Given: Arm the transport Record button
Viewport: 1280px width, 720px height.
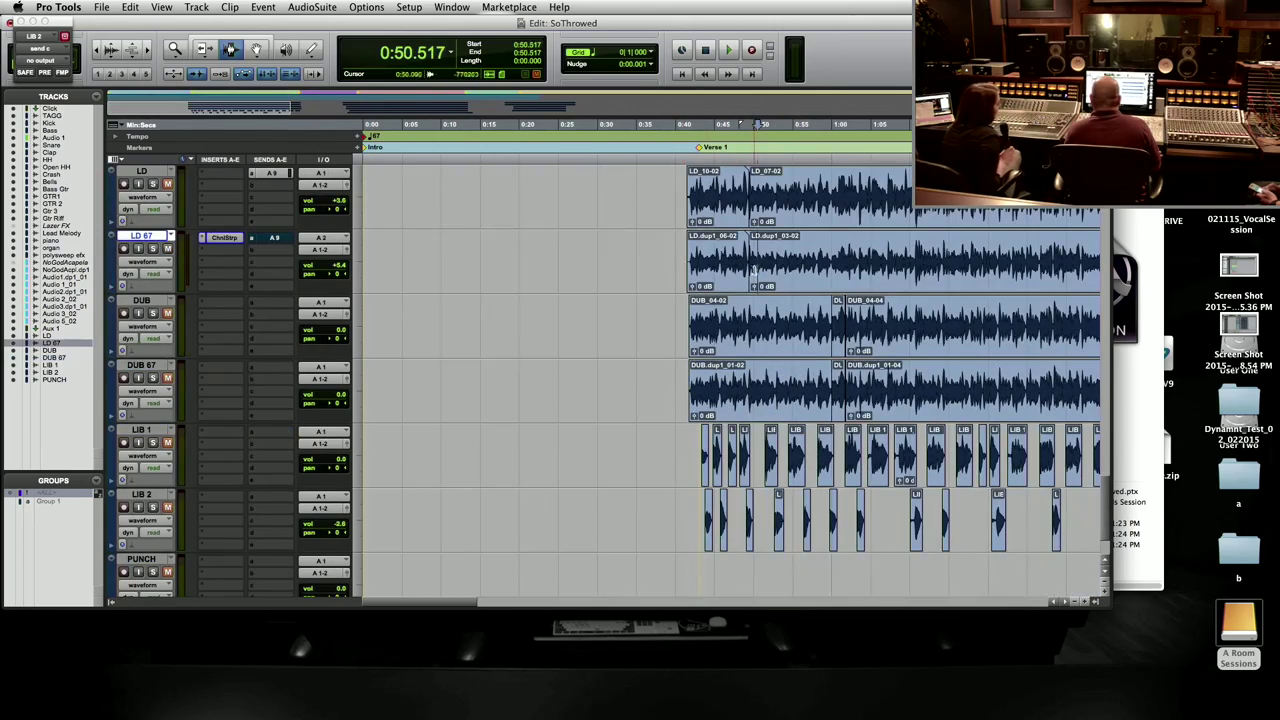Looking at the screenshot, I should click(x=752, y=50).
